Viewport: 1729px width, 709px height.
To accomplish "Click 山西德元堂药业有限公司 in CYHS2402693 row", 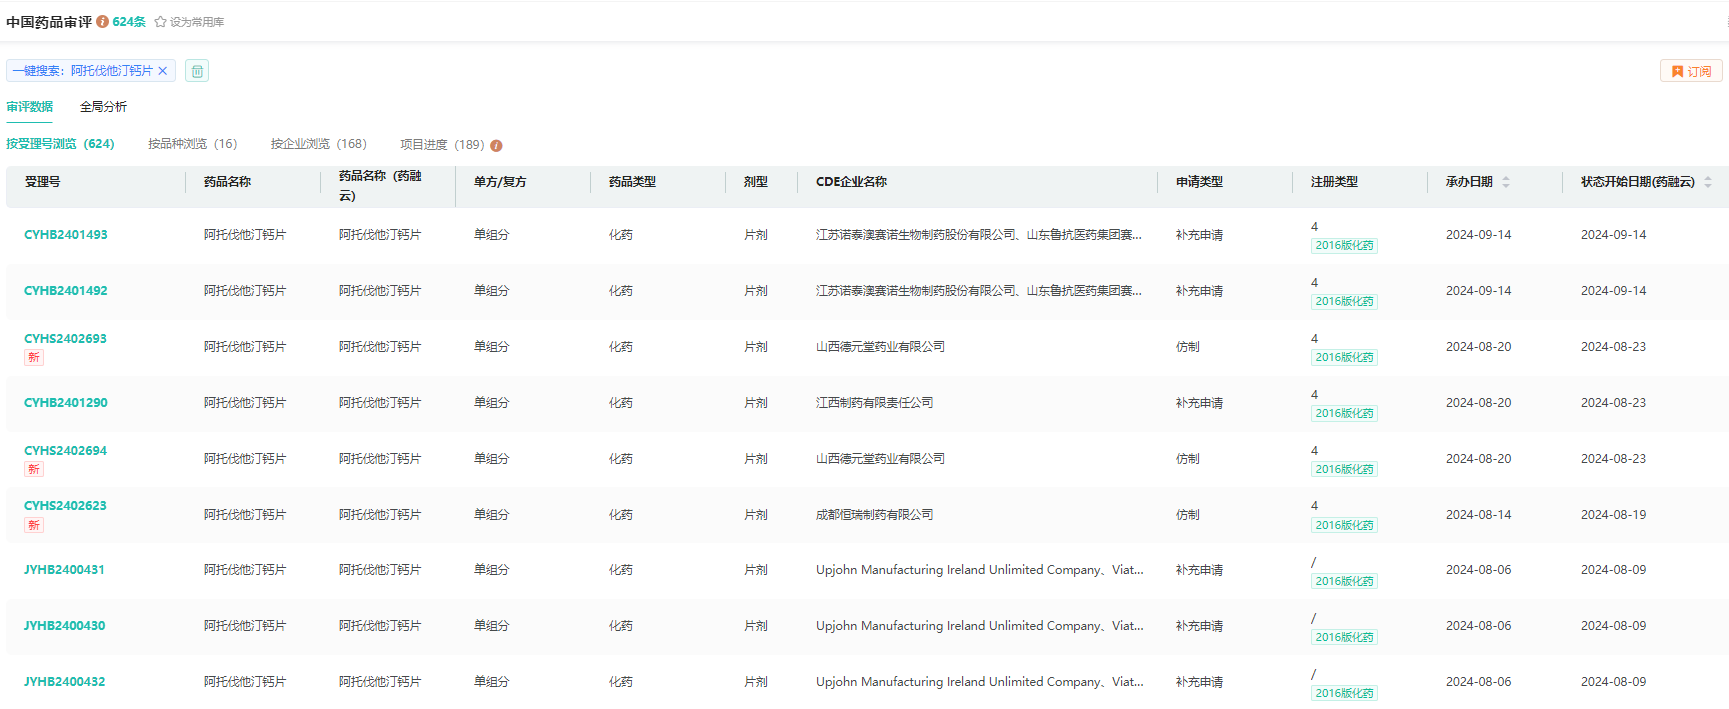I will pyautogui.click(x=880, y=347).
